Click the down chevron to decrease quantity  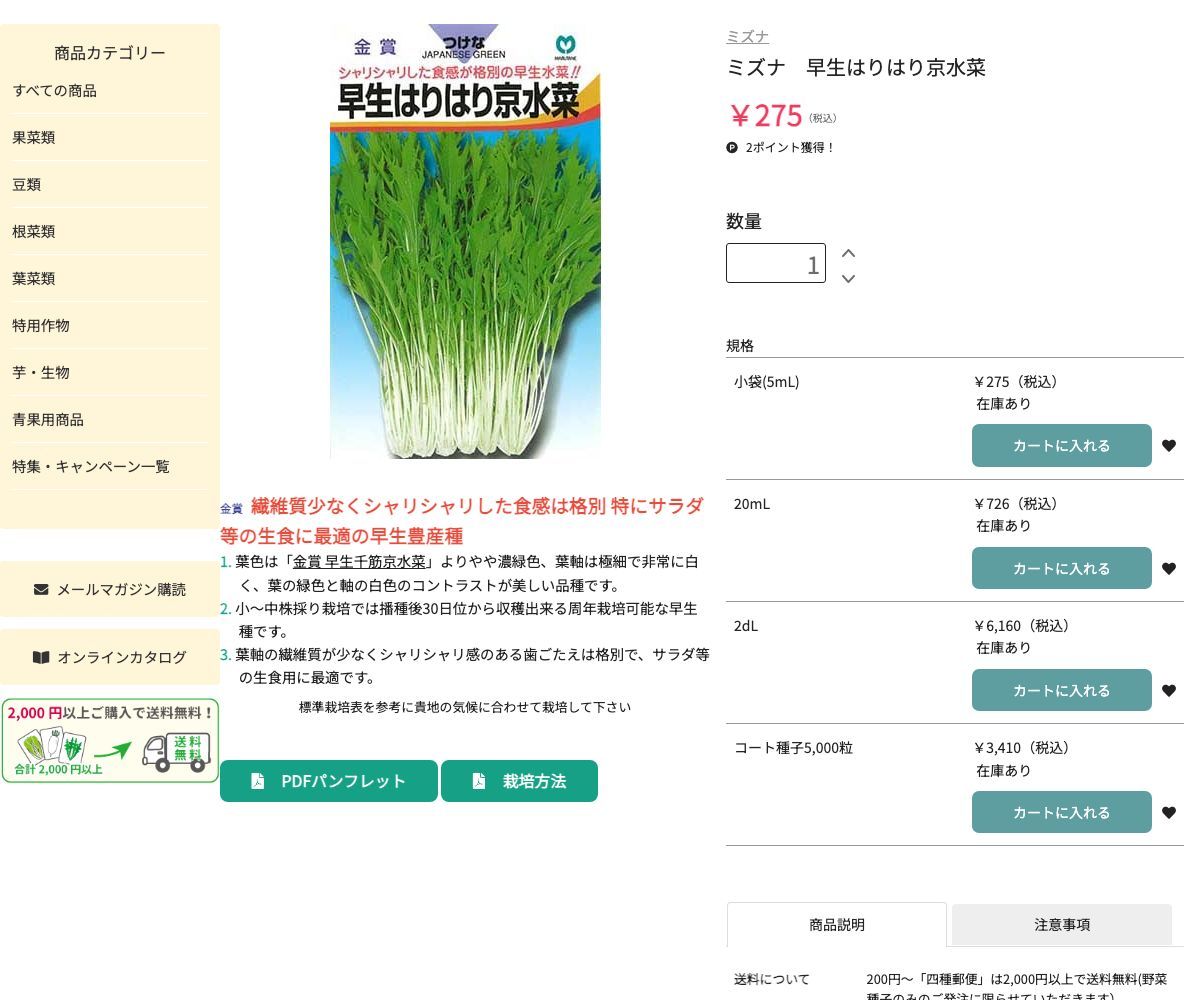pyautogui.click(x=848, y=279)
